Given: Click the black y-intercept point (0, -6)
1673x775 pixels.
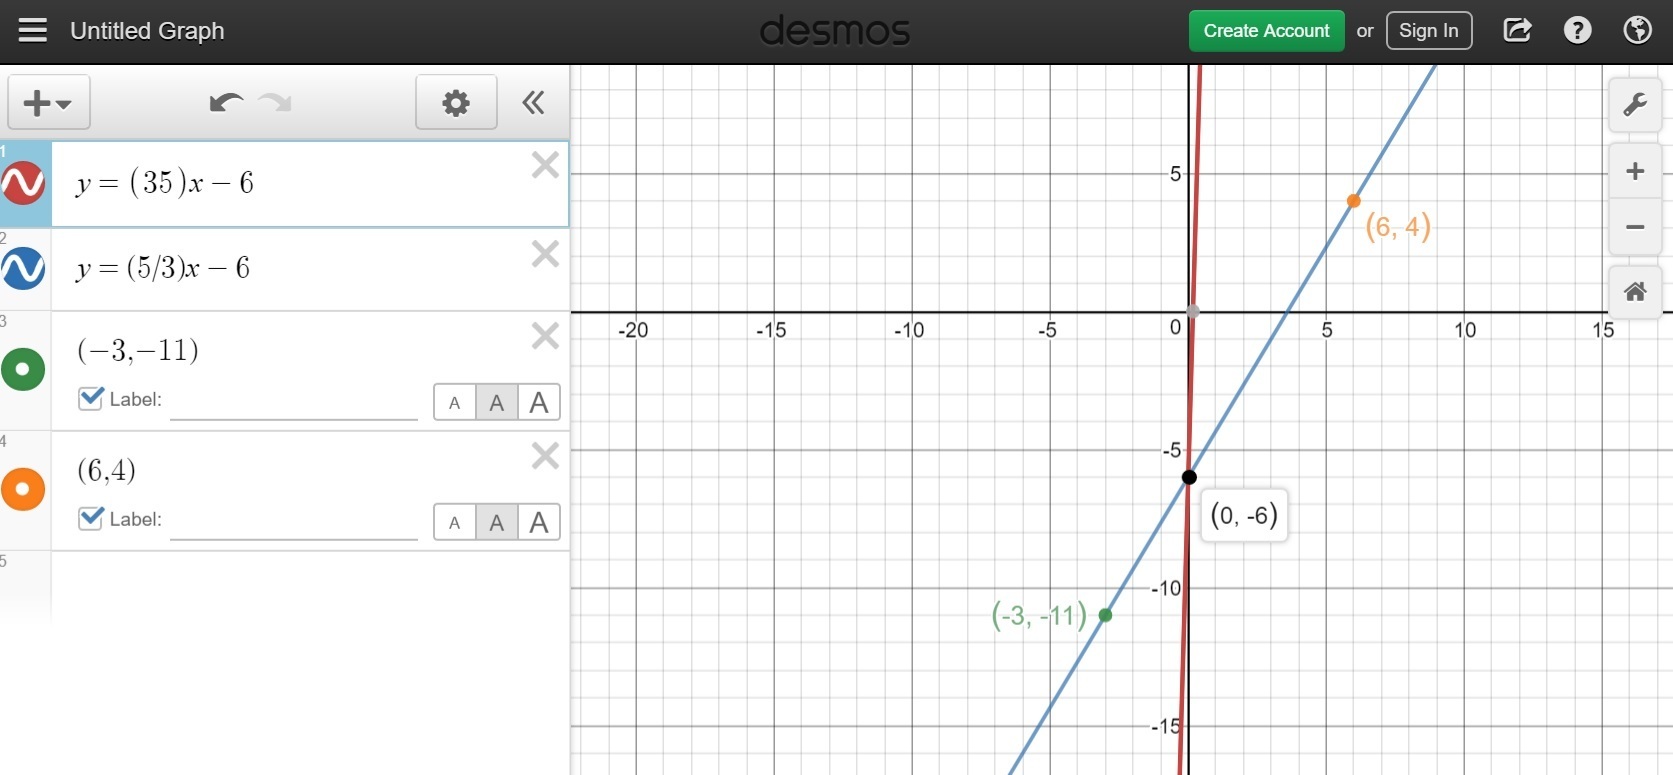Looking at the screenshot, I should click(x=1189, y=477).
